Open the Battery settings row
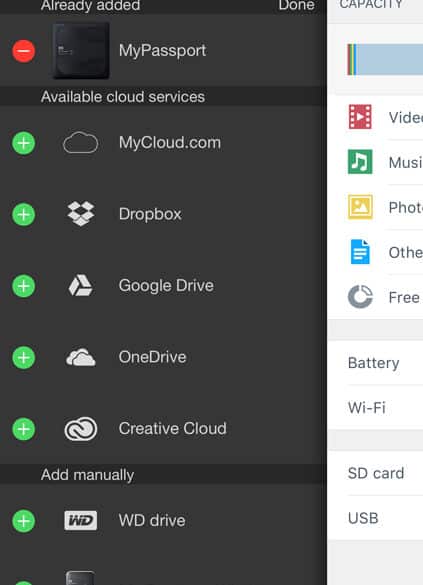This screenshot has height=585, width=423. point(375,363)
